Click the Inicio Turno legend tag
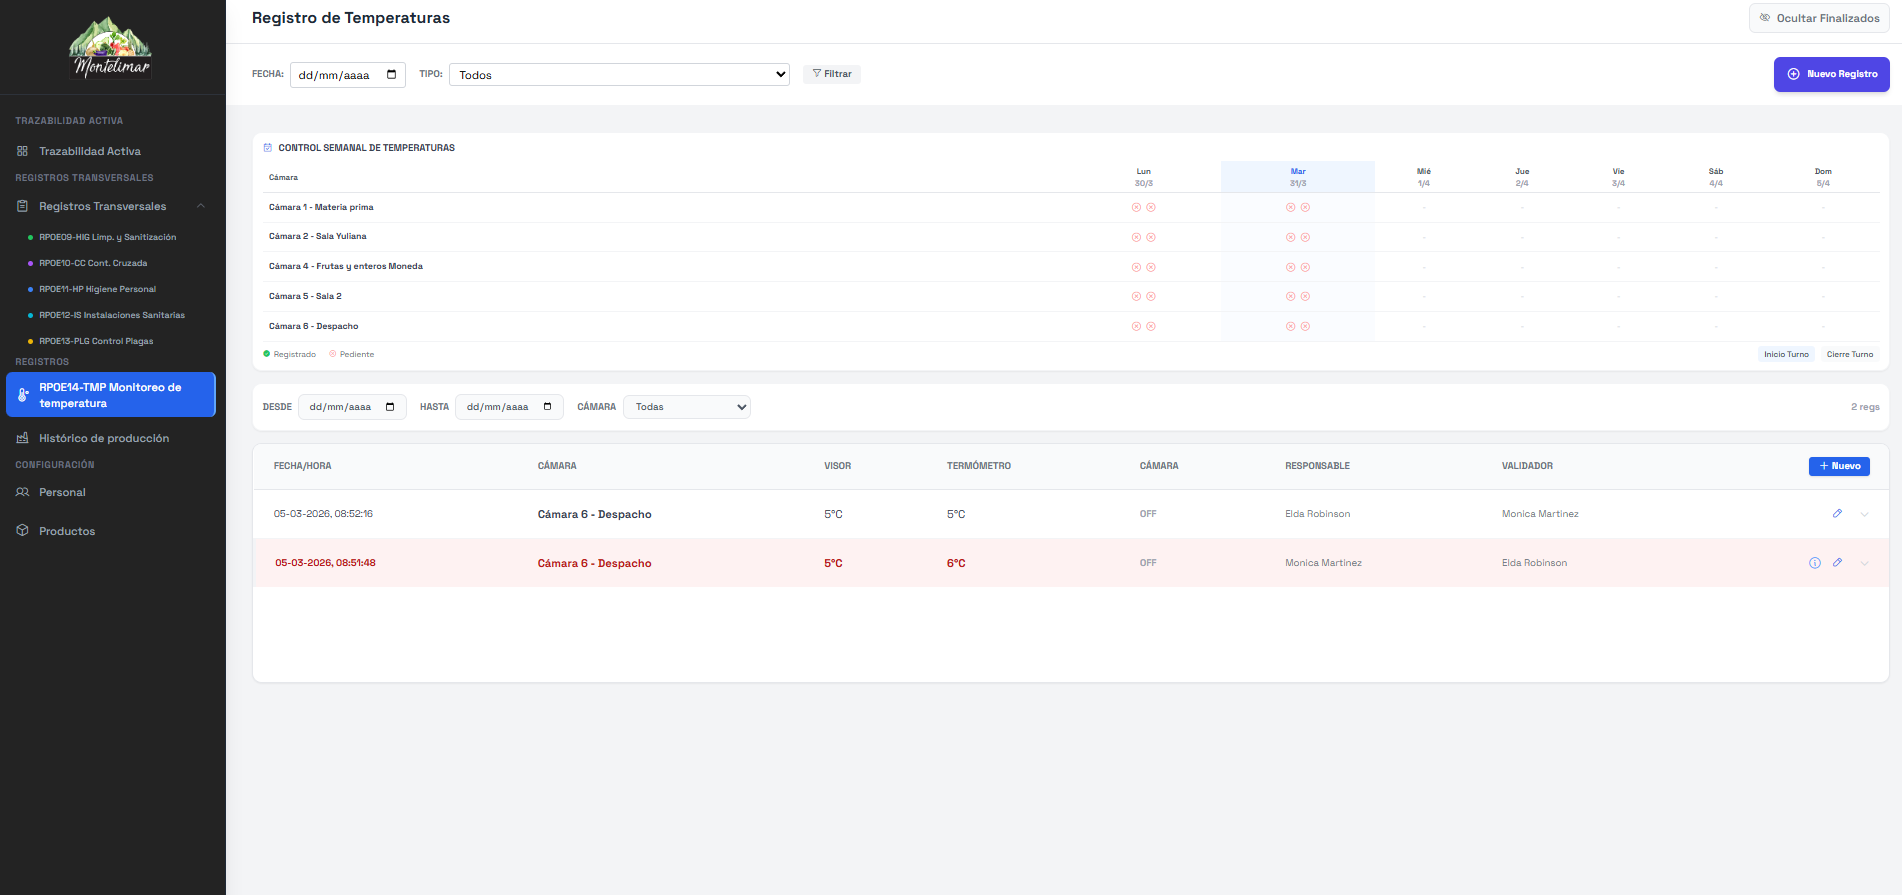The width and height of the screenshot is (1902, 895). pos(1786,354)
